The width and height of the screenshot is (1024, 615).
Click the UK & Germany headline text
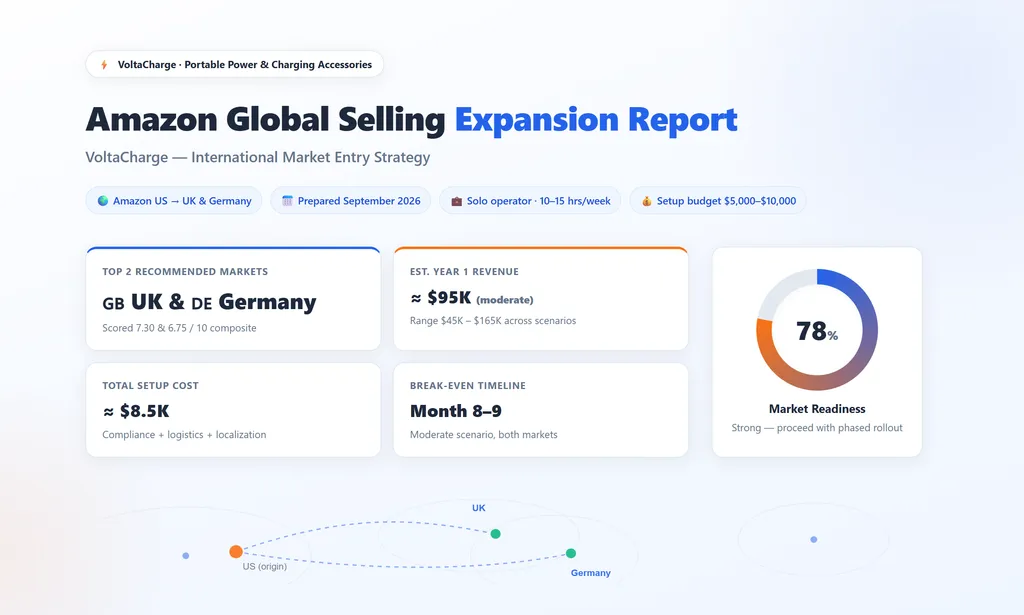[x=209, y=302]
